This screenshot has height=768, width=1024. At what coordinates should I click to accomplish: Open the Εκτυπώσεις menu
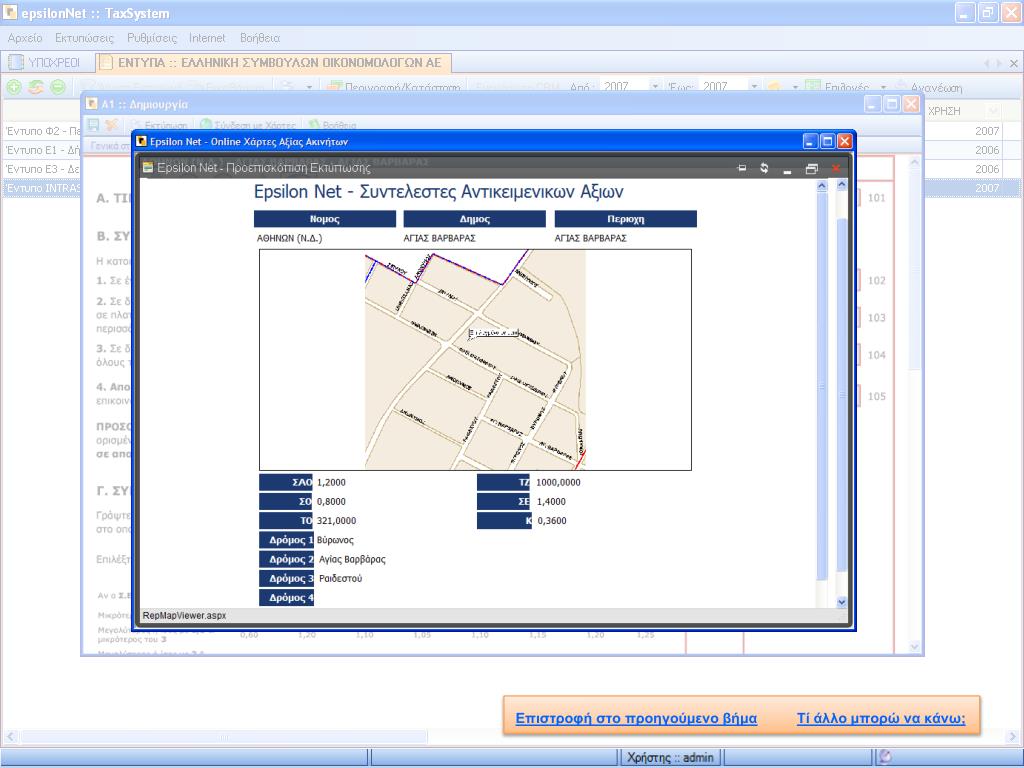click(84, 38)
